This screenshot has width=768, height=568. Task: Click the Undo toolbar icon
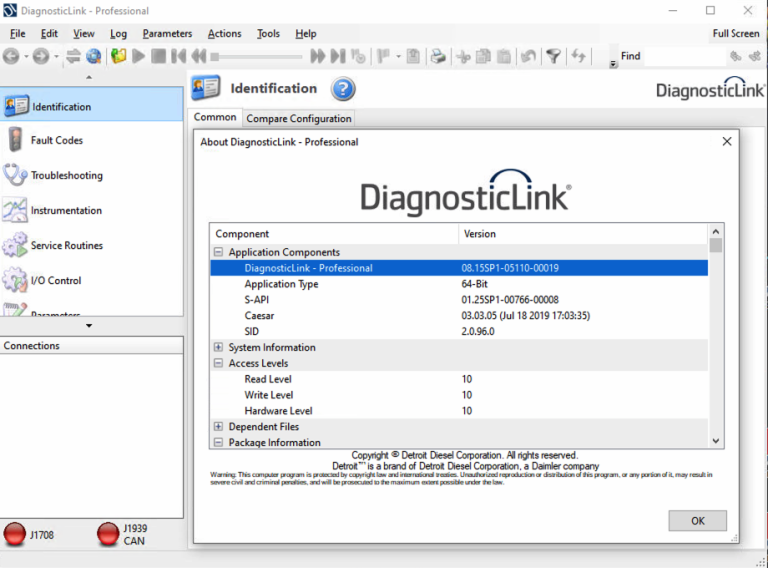pyautogui.click(x=528, y=56)
